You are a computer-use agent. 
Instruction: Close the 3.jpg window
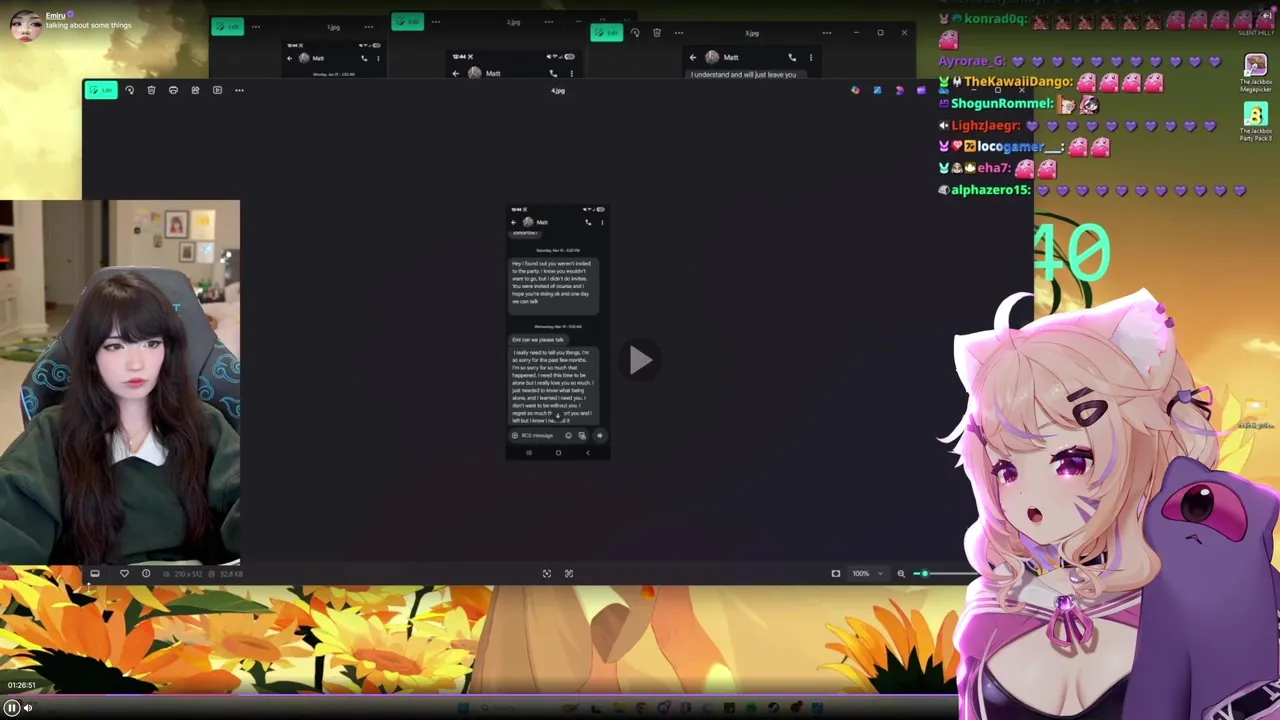[x=904, y=33]
